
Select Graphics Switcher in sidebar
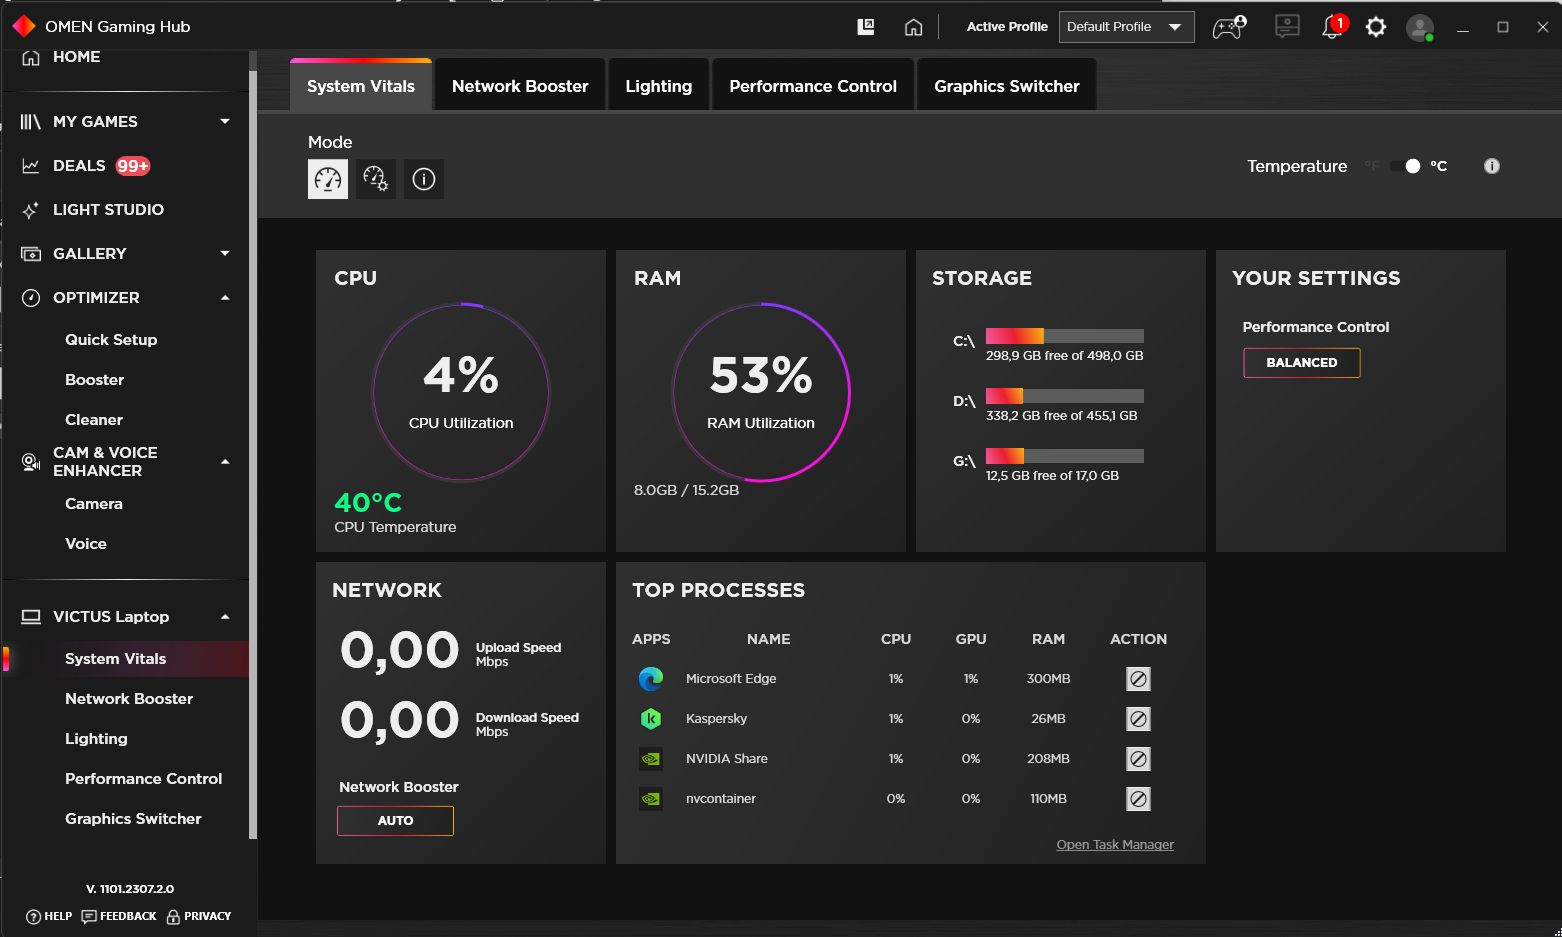point(133,819)
